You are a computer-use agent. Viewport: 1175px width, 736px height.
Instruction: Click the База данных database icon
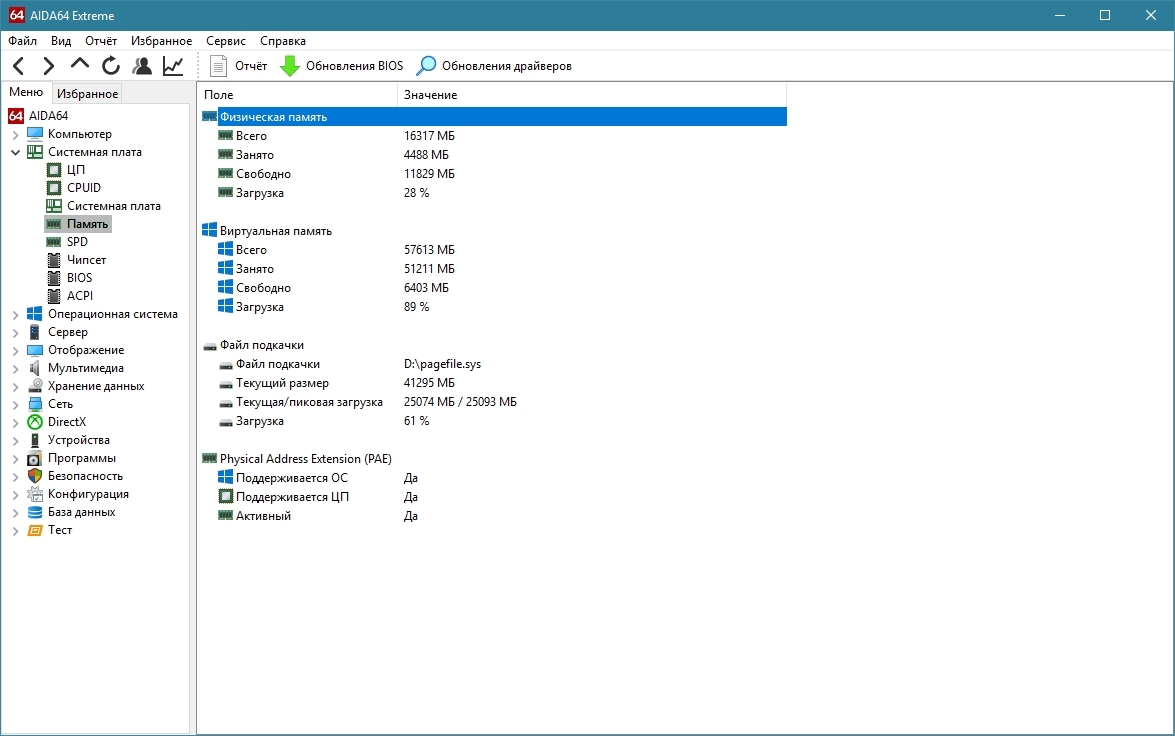point(34,512)
